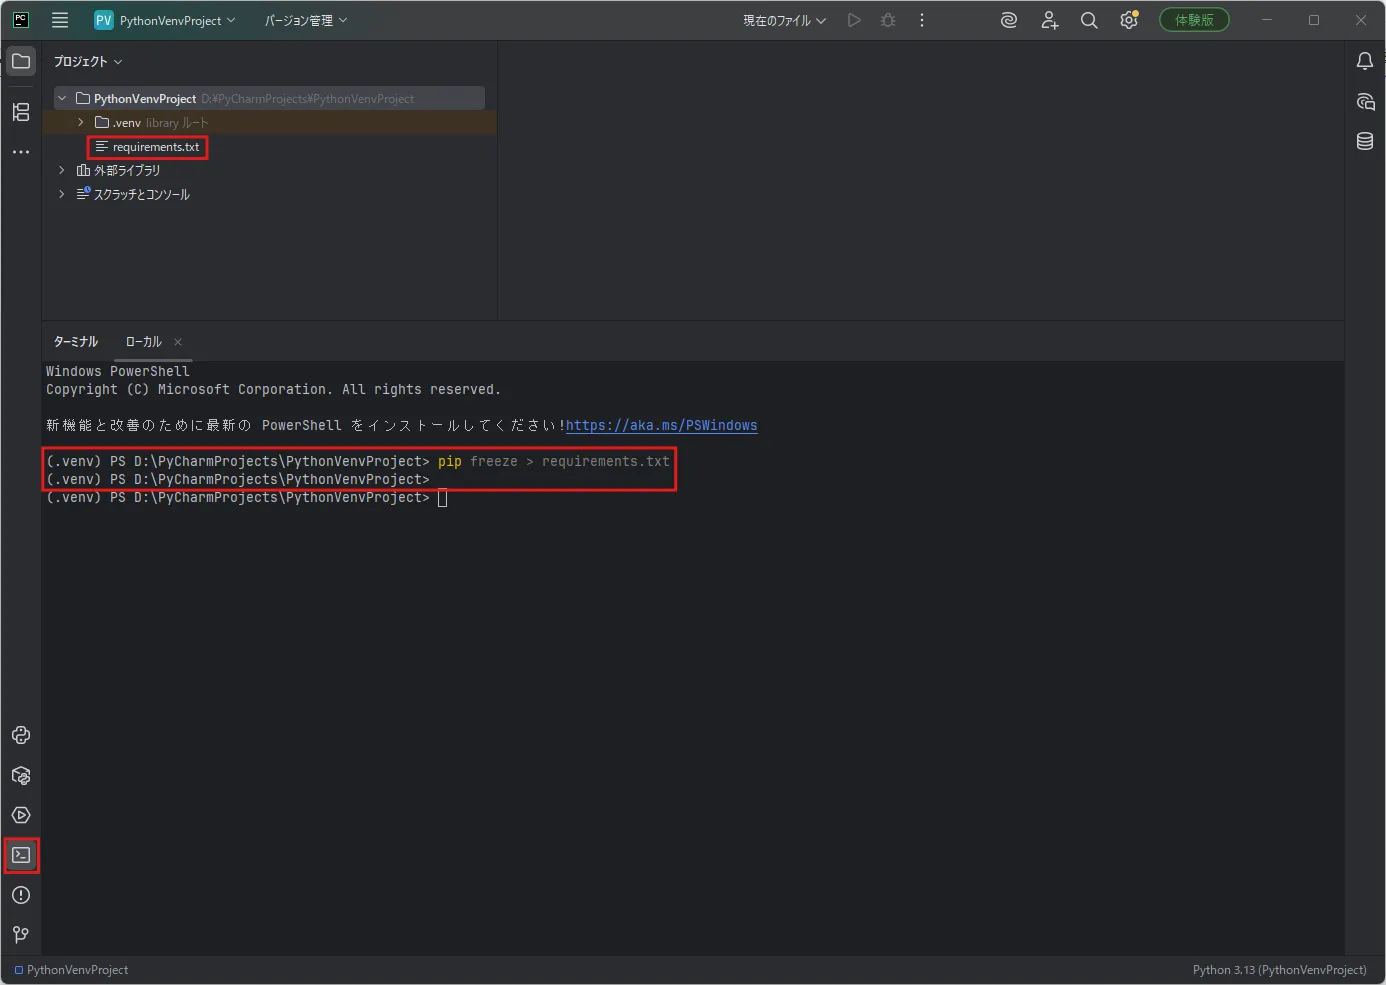Expand the 外部ライブラリ node
1386x985 pixels.
(62, 170)
